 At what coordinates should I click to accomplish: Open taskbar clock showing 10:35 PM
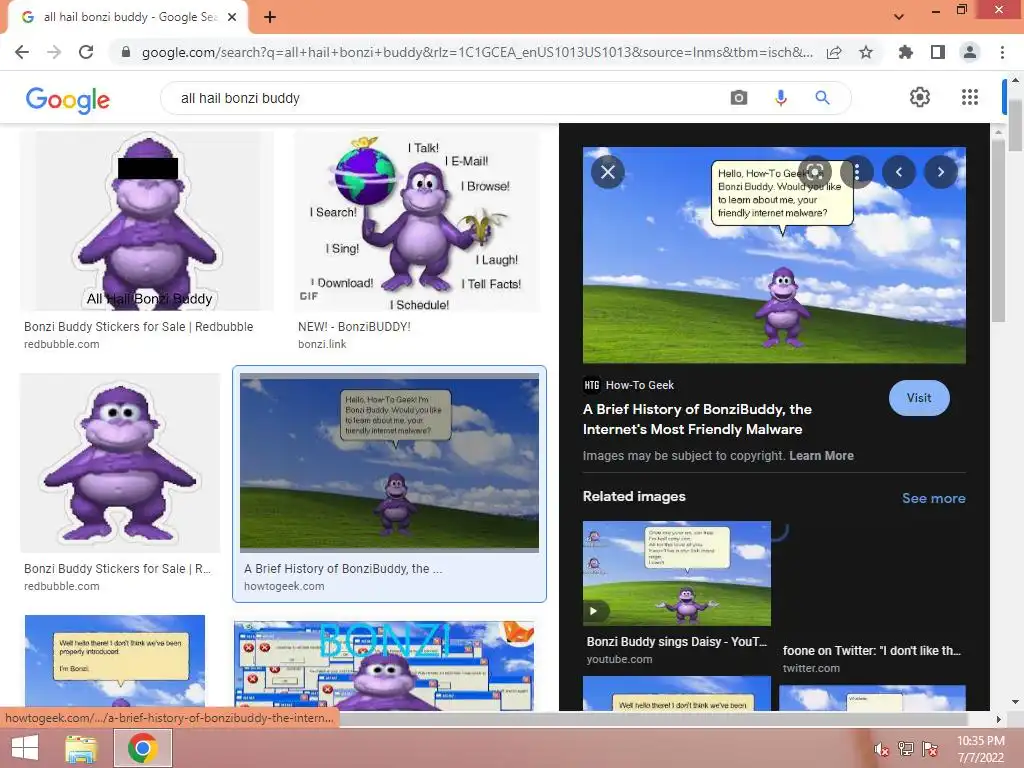click(980, 749)
